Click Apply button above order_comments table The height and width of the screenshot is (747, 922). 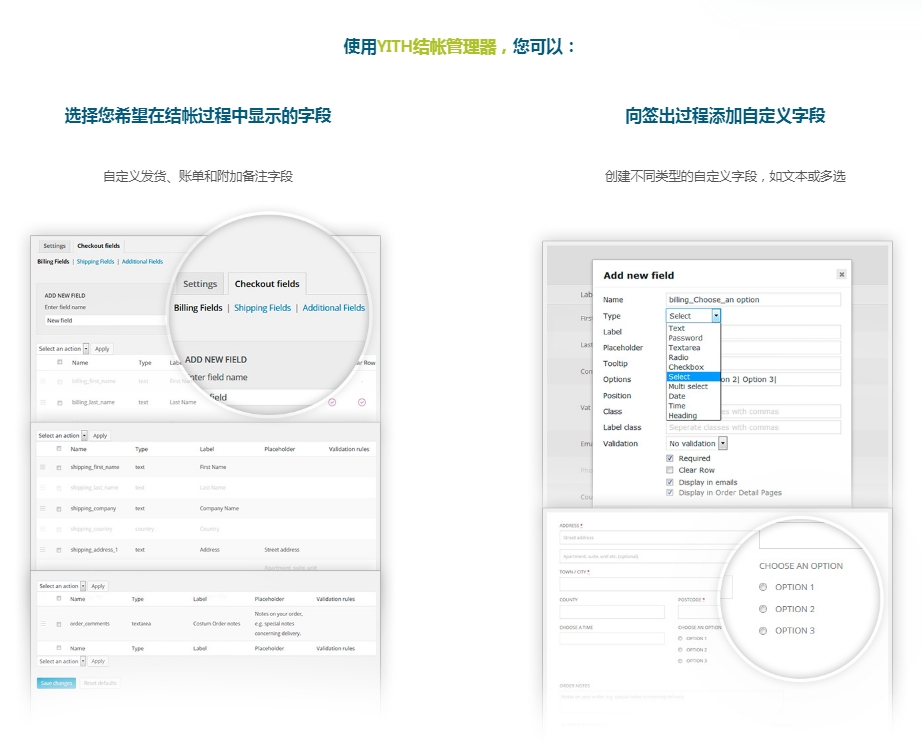(98, 586)
